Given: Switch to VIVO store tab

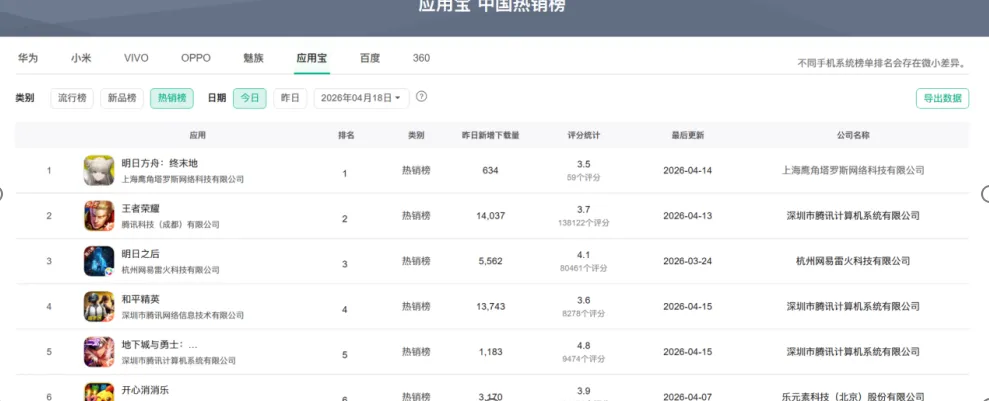Looking at the screenshot, I should (136, 58).
